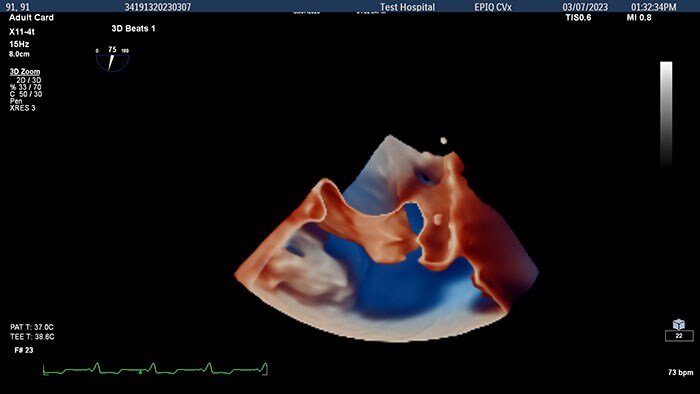This screenshot has height=394, width=700.
Task: Click the 'X11-4t' transducer label
Action: click(x=22, y=32)
